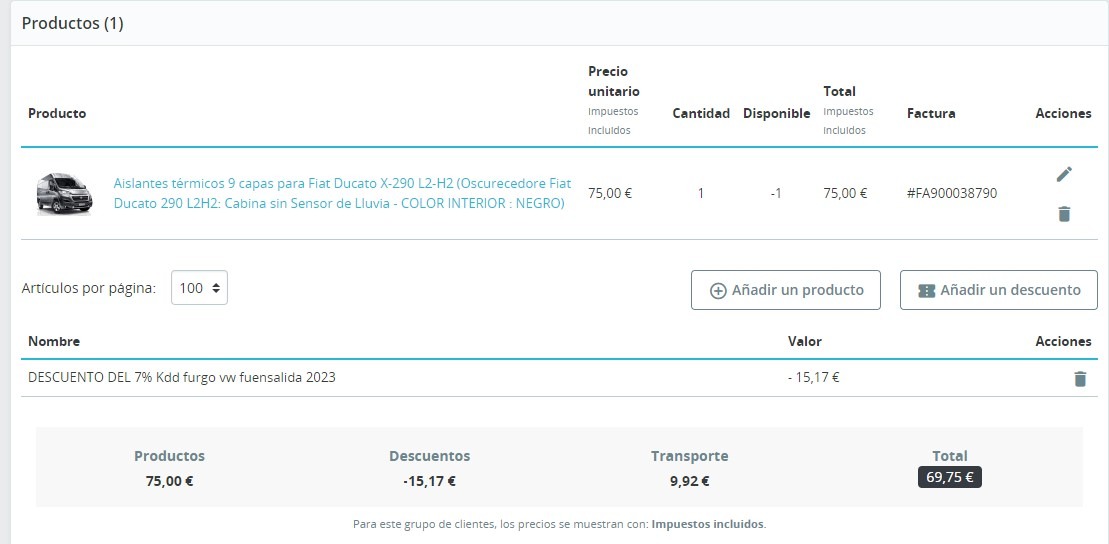This screenshot has width=1109, height=544.
Task: Click the Factura column header
Action: (931, 113)
